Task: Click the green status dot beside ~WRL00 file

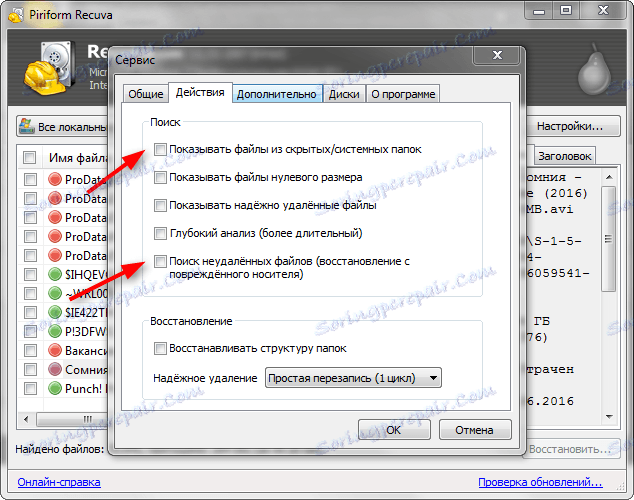Action: pos(55,293)
